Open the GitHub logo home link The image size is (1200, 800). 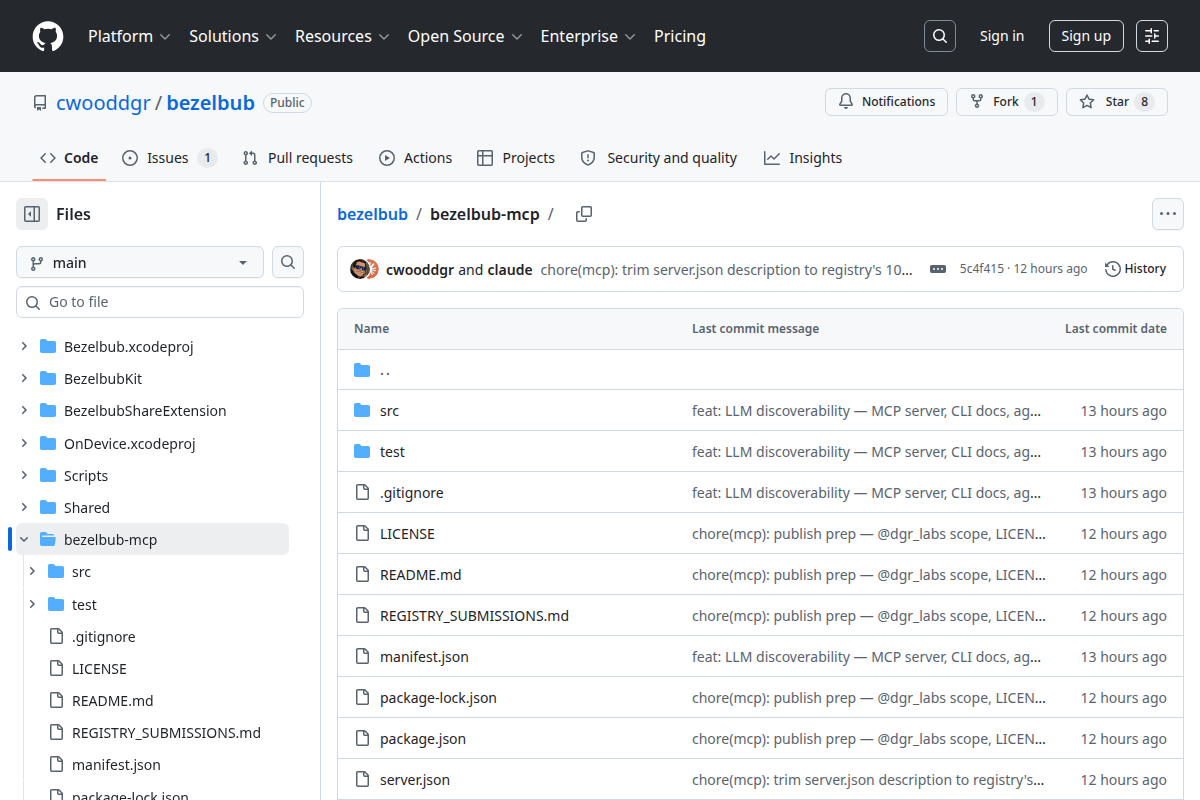click(x=48, y=36)
